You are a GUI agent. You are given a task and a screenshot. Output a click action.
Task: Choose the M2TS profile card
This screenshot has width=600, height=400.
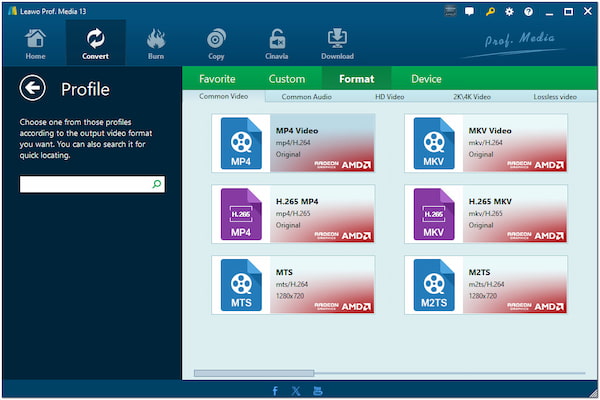tap(486, 285)
